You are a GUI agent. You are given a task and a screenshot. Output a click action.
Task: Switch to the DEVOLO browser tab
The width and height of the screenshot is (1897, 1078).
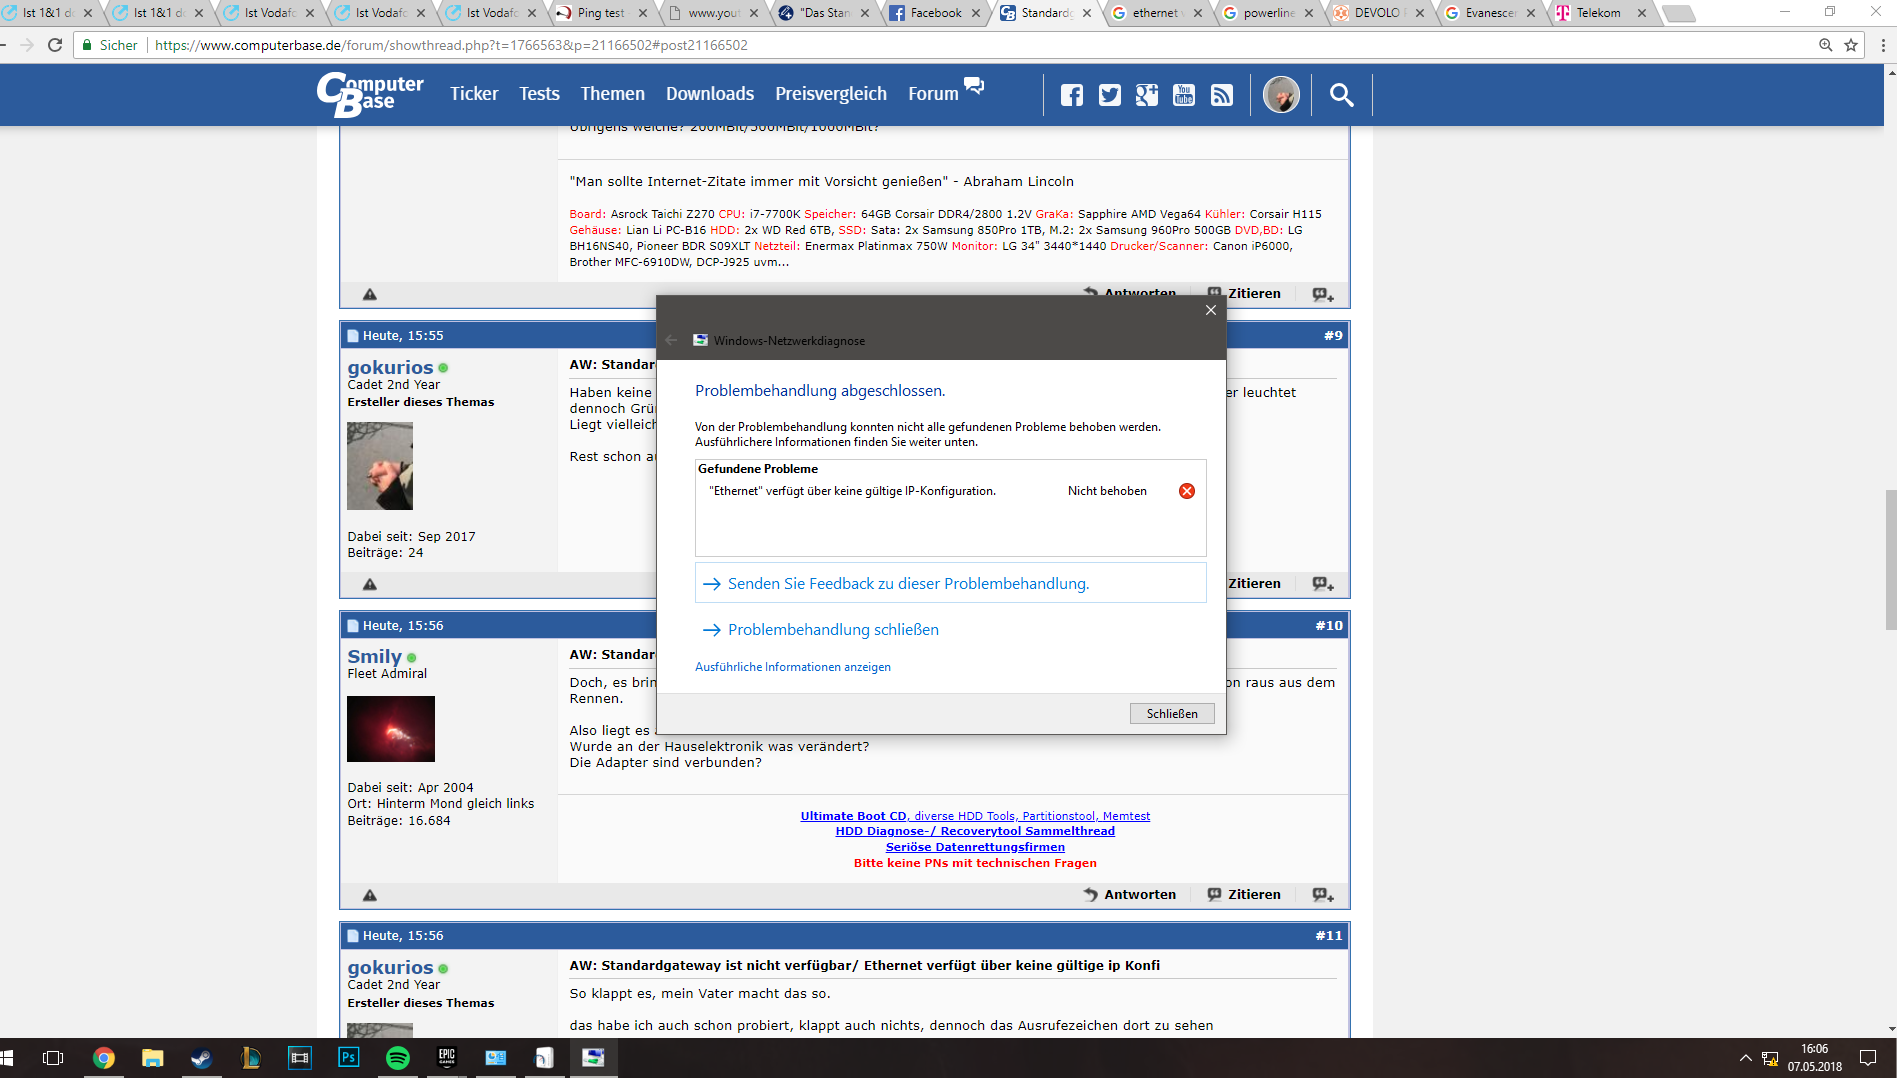1377,13
